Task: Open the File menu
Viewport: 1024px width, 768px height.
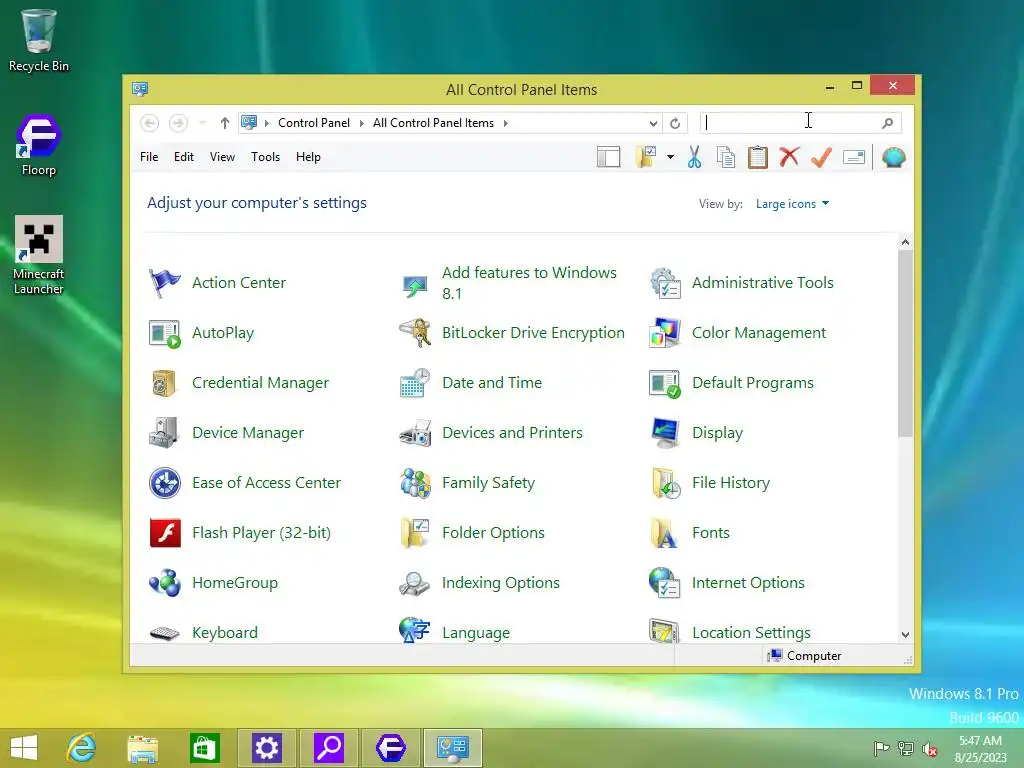Action: (149, 157)
